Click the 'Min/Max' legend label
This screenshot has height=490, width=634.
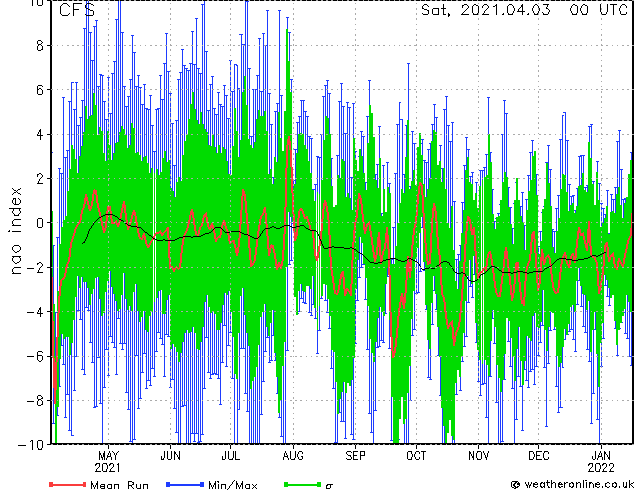point(232,485)
